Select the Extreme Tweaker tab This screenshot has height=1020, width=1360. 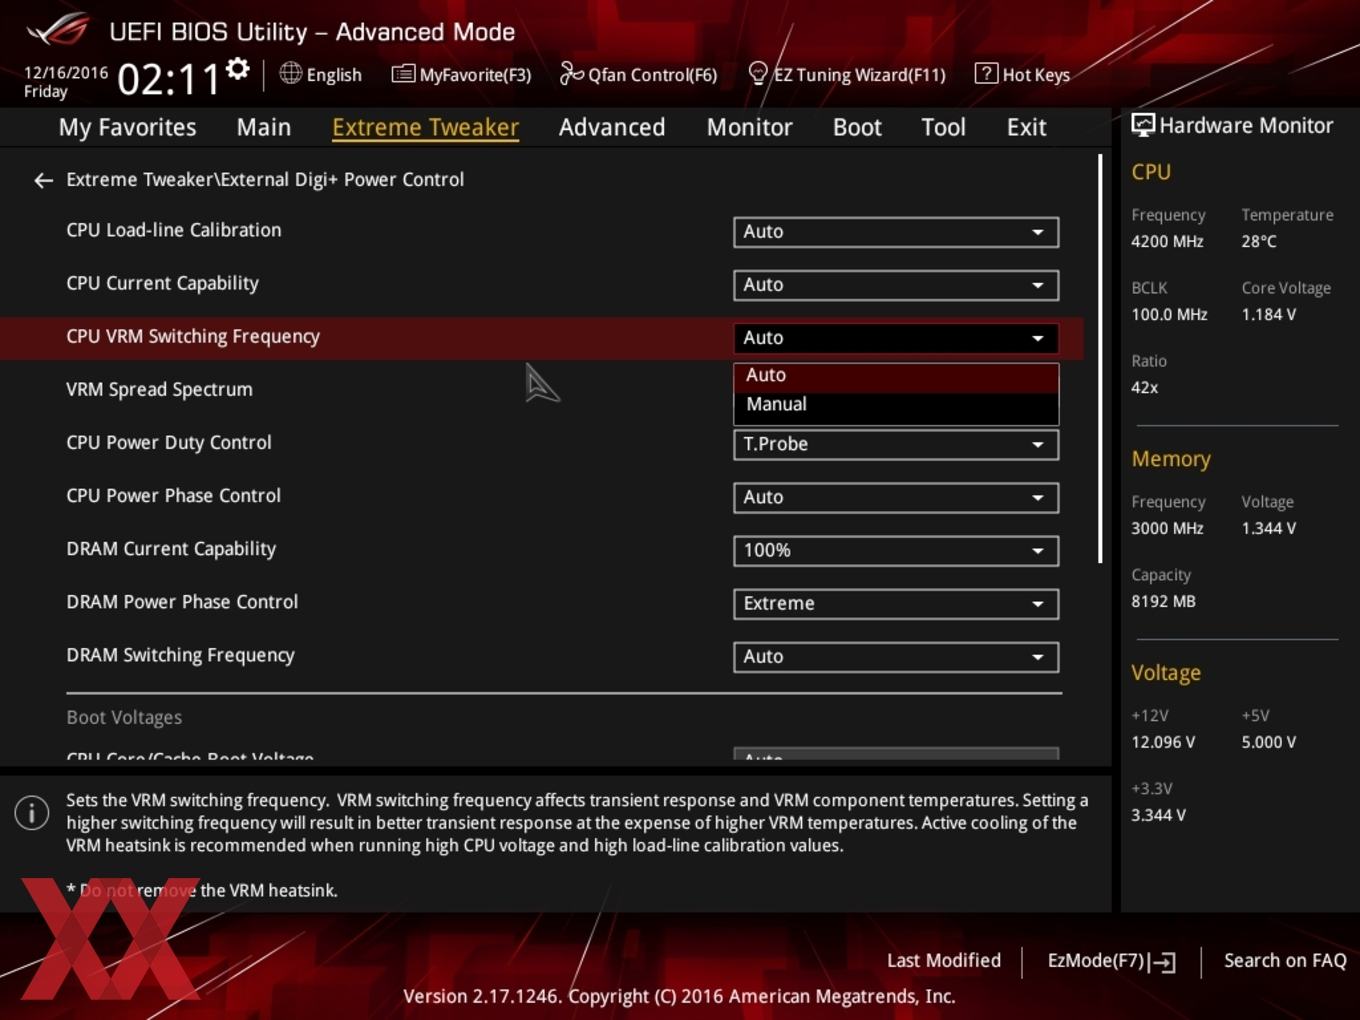tap(425, 127)
